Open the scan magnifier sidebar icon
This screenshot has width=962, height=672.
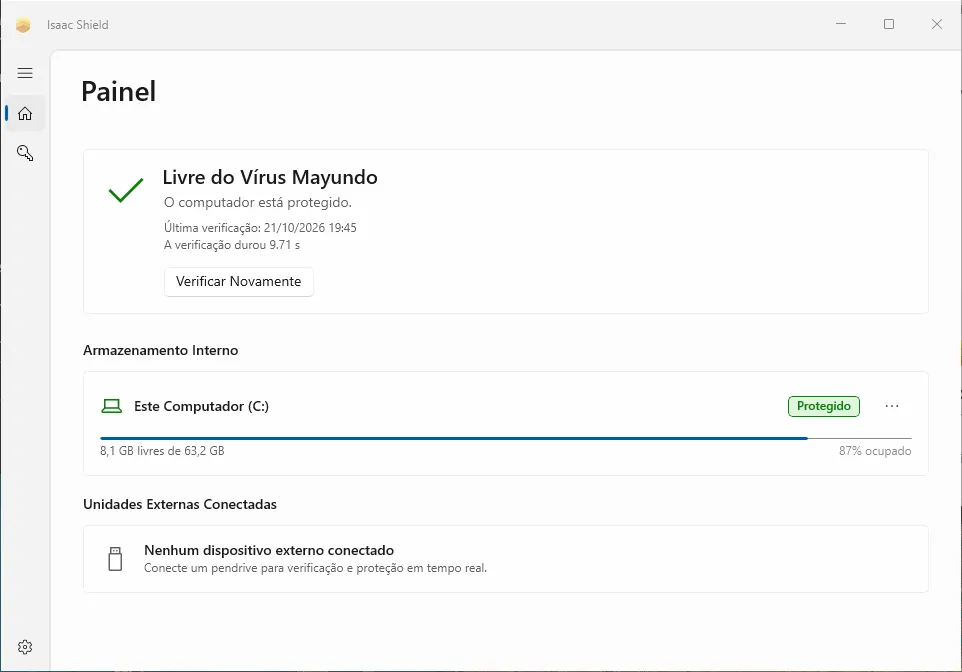pyautogui.click(x=25, y=153)
